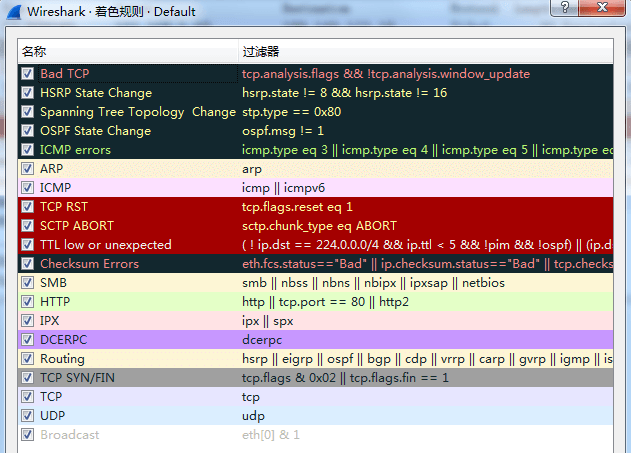Image resolution: width=631 pixels, height=453 pixels.
Task: Select the HSRP State Change name
Action: (x=96, y=93)
